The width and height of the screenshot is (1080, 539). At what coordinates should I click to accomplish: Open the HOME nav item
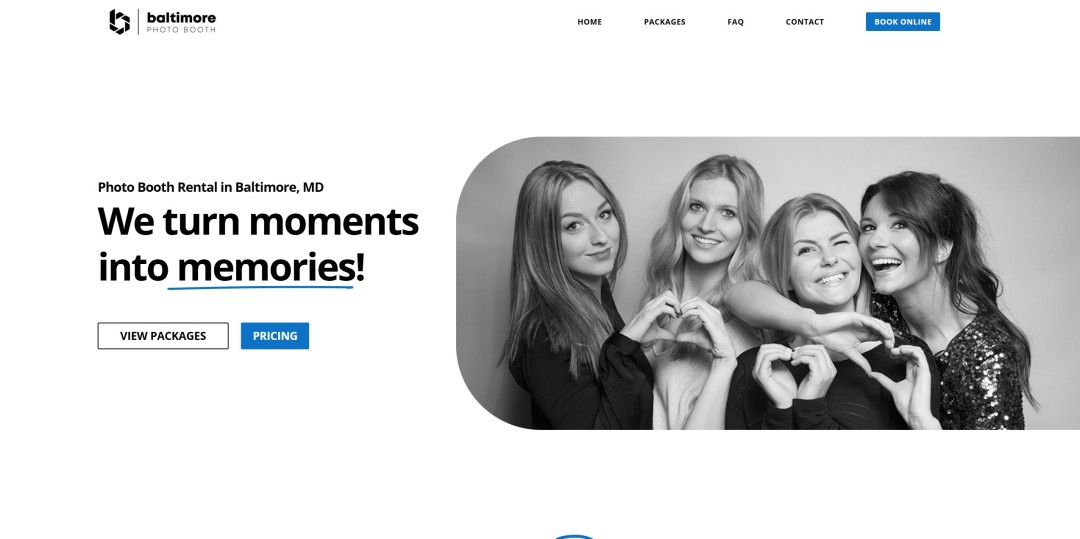(x=590, y=22)
